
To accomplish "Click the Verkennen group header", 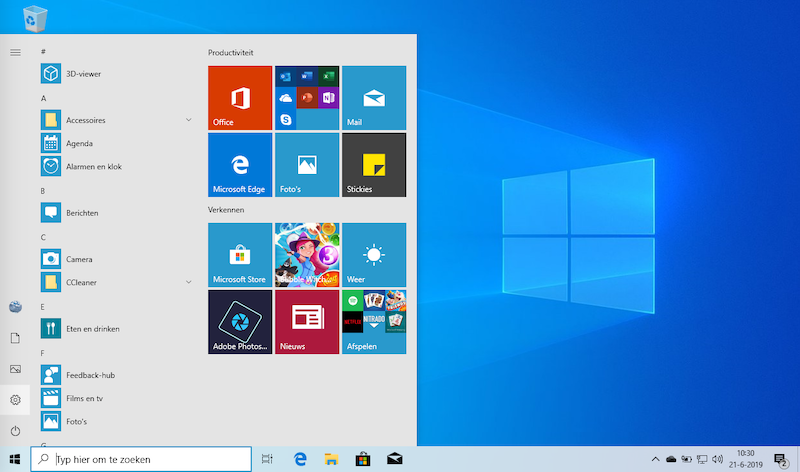I will click(x=226, y=210).
